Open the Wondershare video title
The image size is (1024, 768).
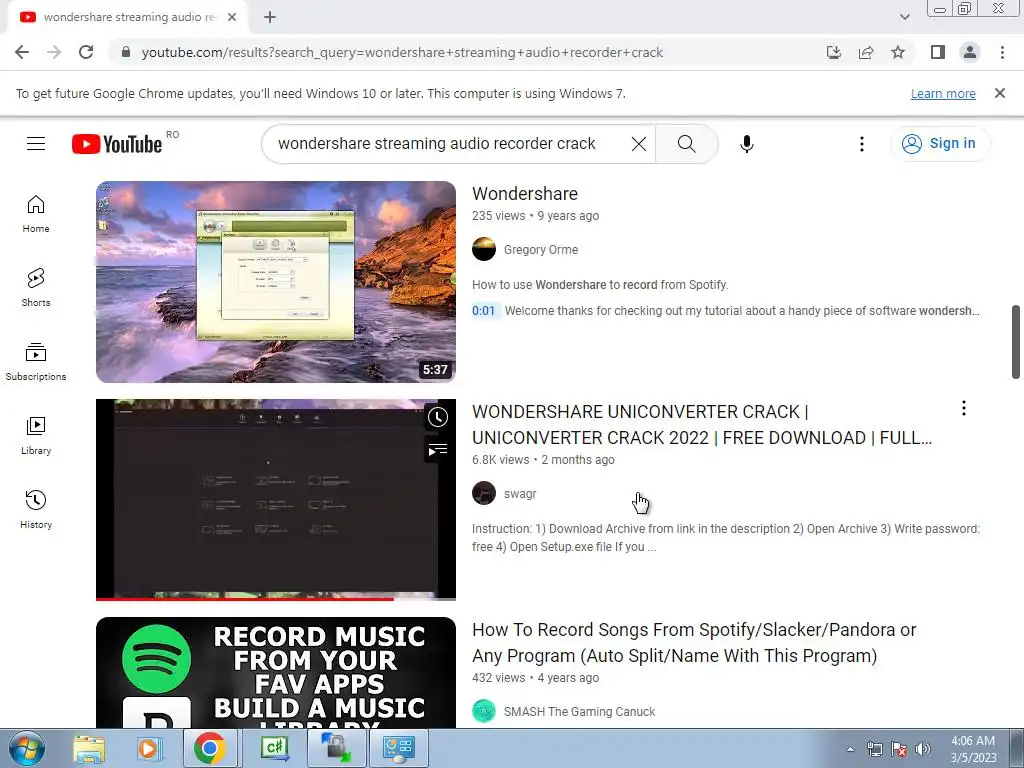(524, 194)
